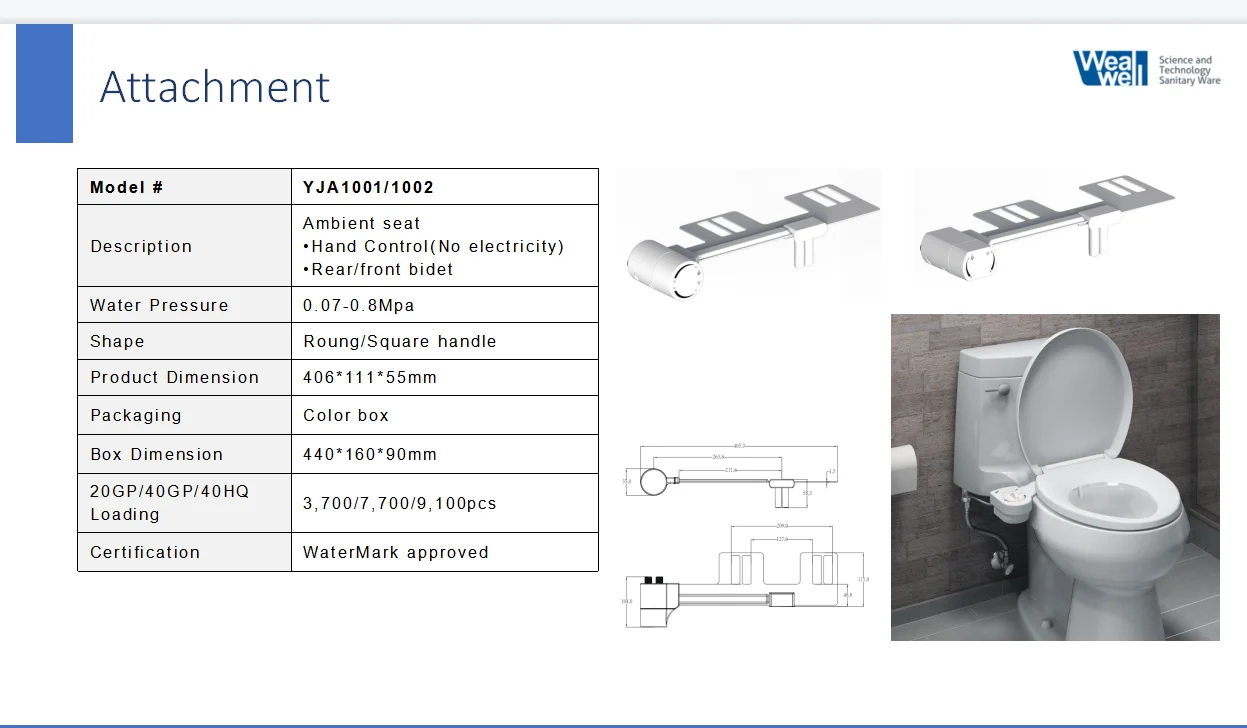The image size is (1247, 728).
Task: Click the 'Rear/front bidet' bullet
Action: [378, 269]
